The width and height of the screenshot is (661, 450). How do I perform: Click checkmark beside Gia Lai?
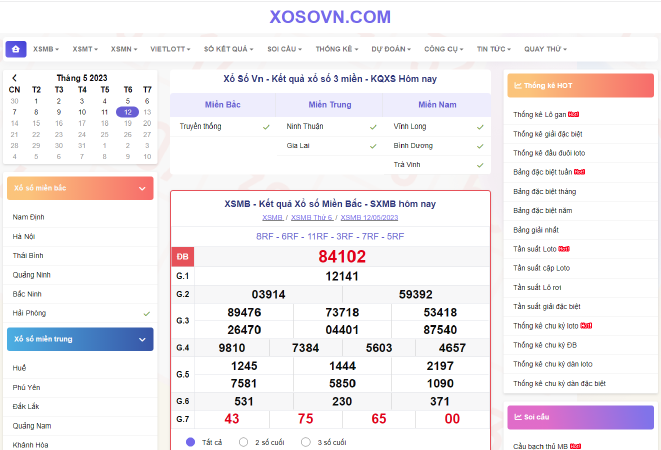373,146
